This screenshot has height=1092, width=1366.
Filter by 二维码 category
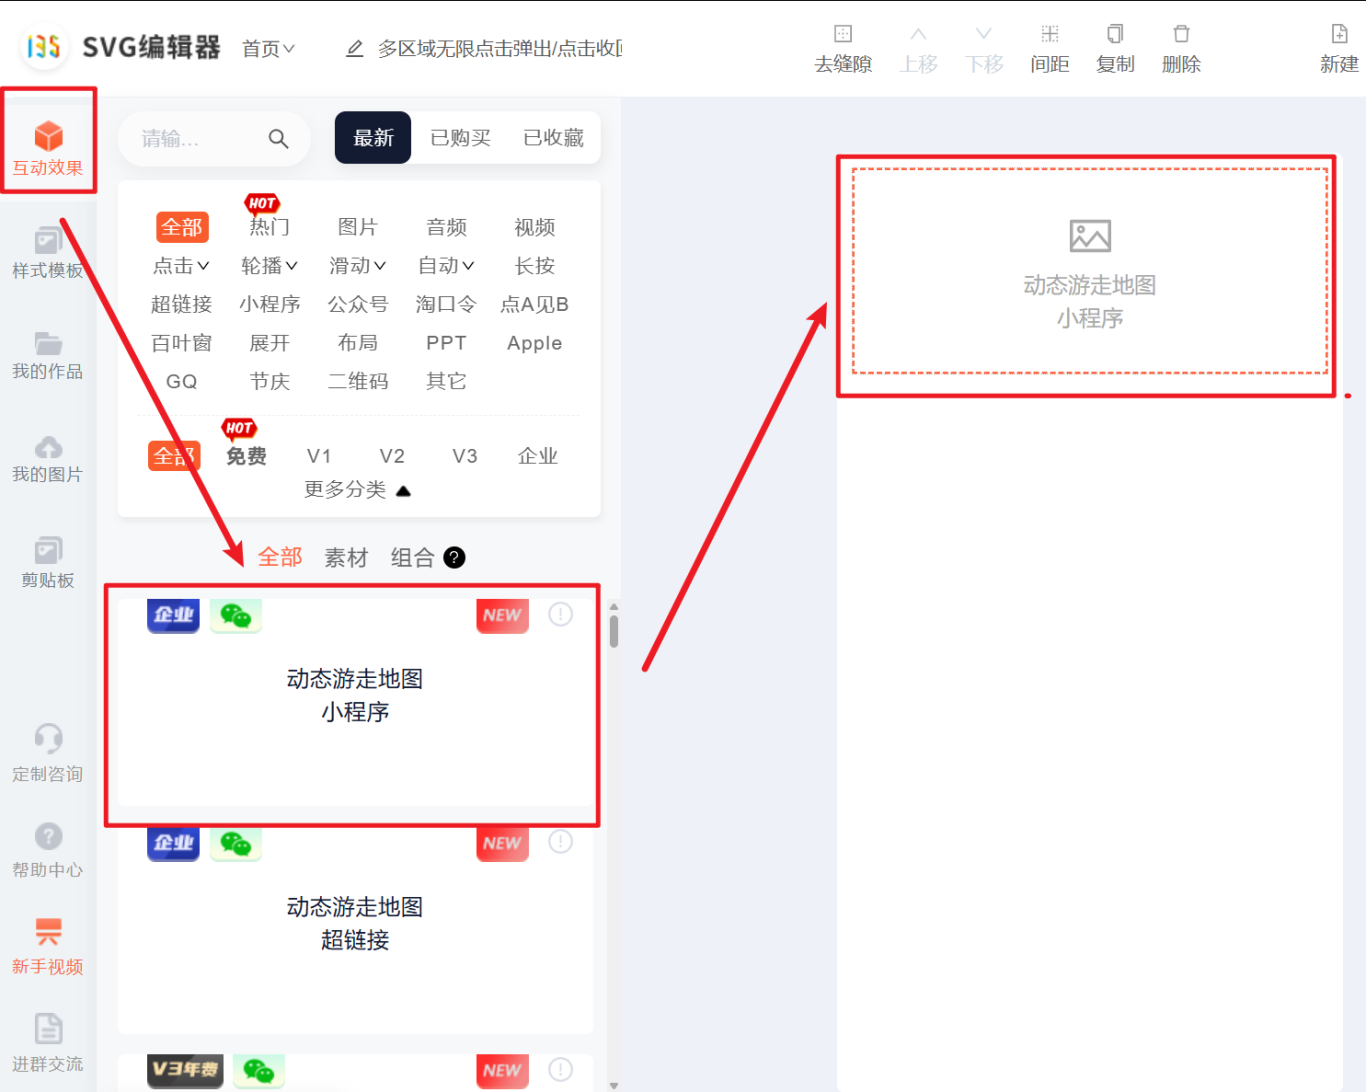coord(357,381)
